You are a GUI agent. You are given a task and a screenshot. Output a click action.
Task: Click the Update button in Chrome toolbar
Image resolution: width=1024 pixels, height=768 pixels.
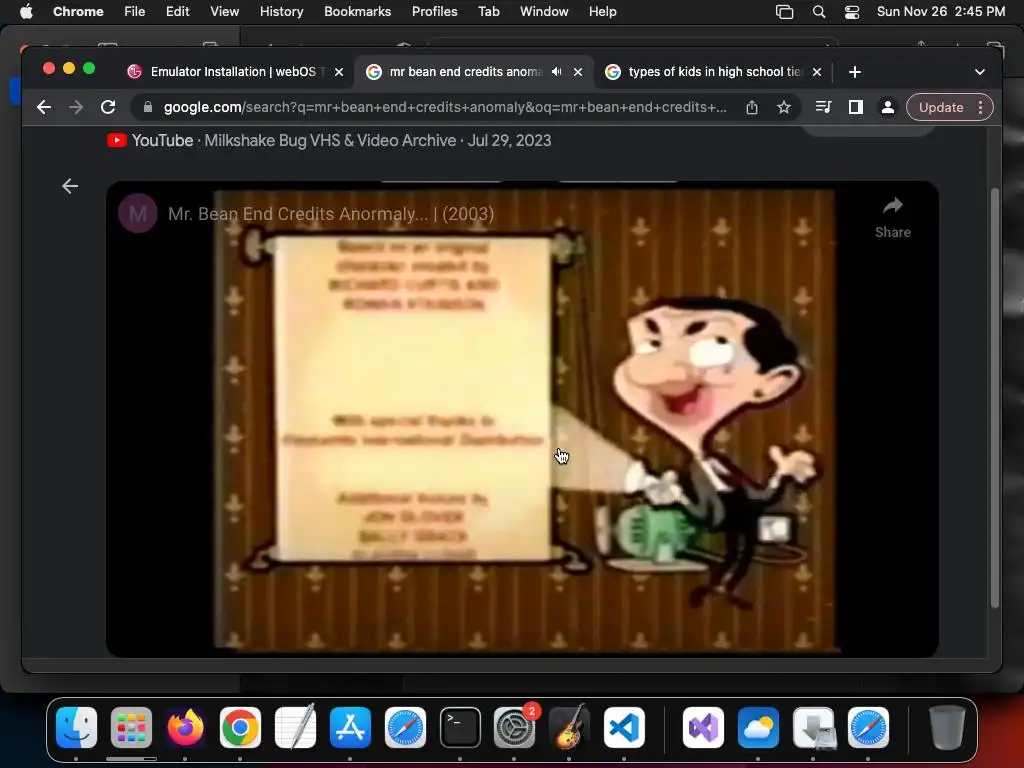click(x=940, y=107)
